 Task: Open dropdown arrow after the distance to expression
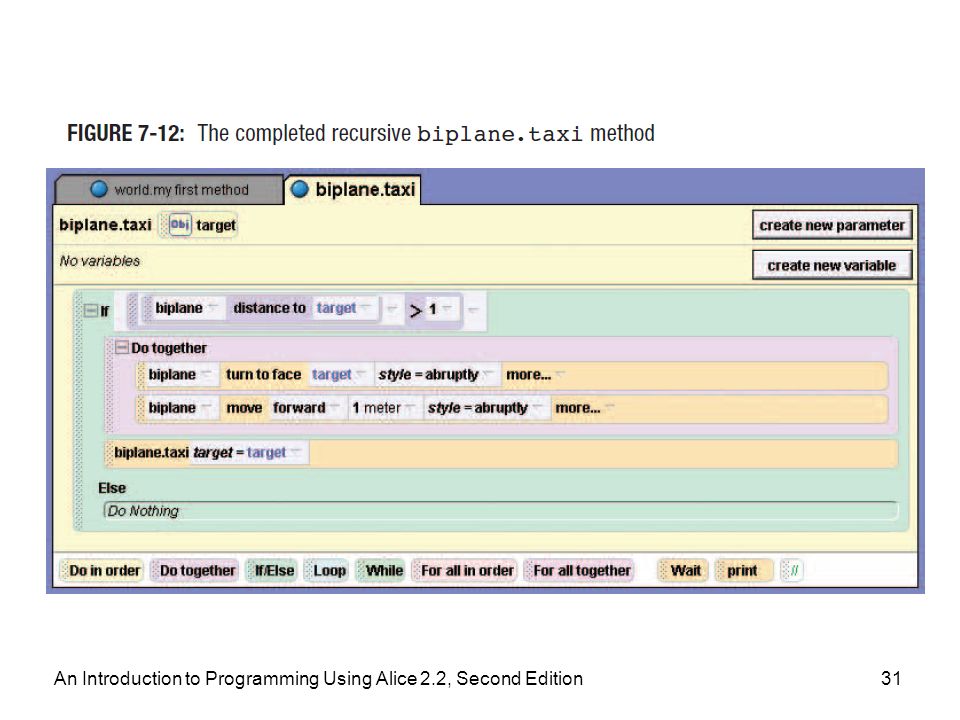393,307
